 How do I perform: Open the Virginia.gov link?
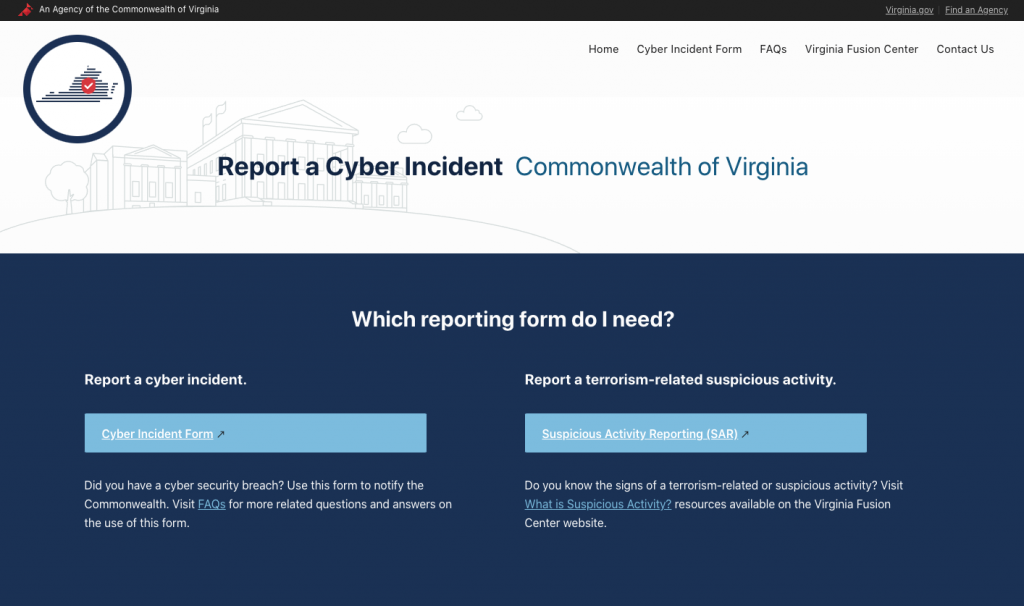coord(909,10)
